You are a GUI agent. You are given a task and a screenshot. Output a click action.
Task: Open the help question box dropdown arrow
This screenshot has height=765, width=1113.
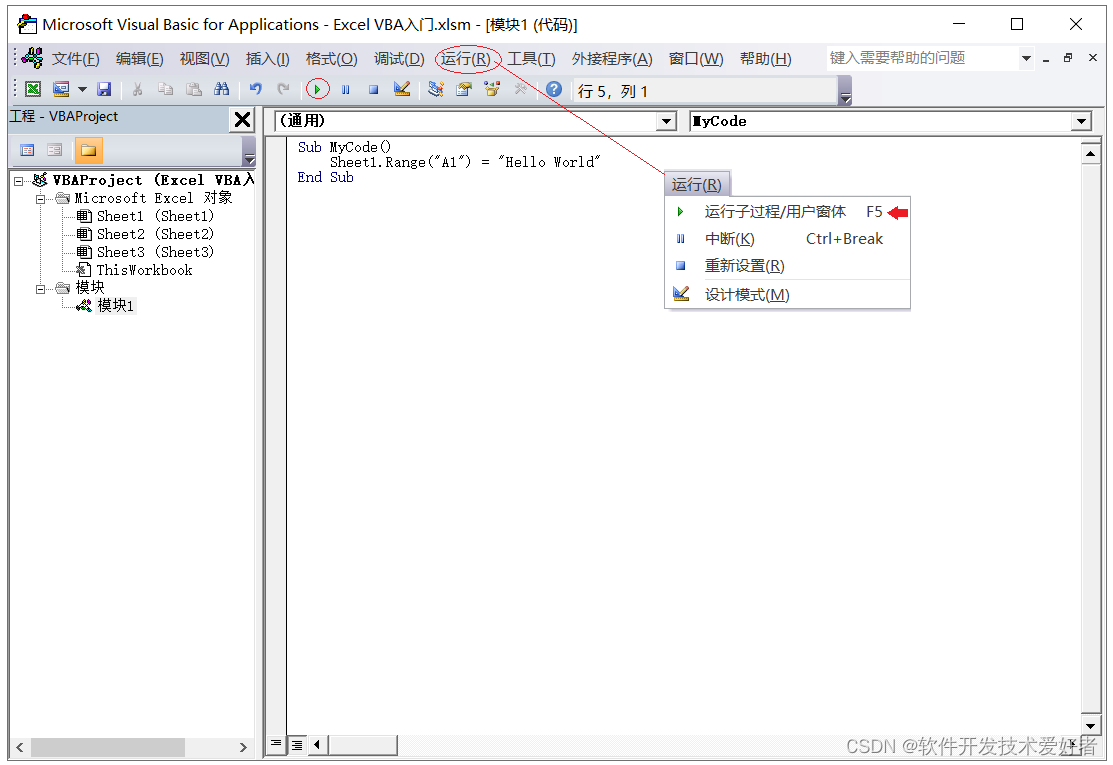coord(1026,58)
